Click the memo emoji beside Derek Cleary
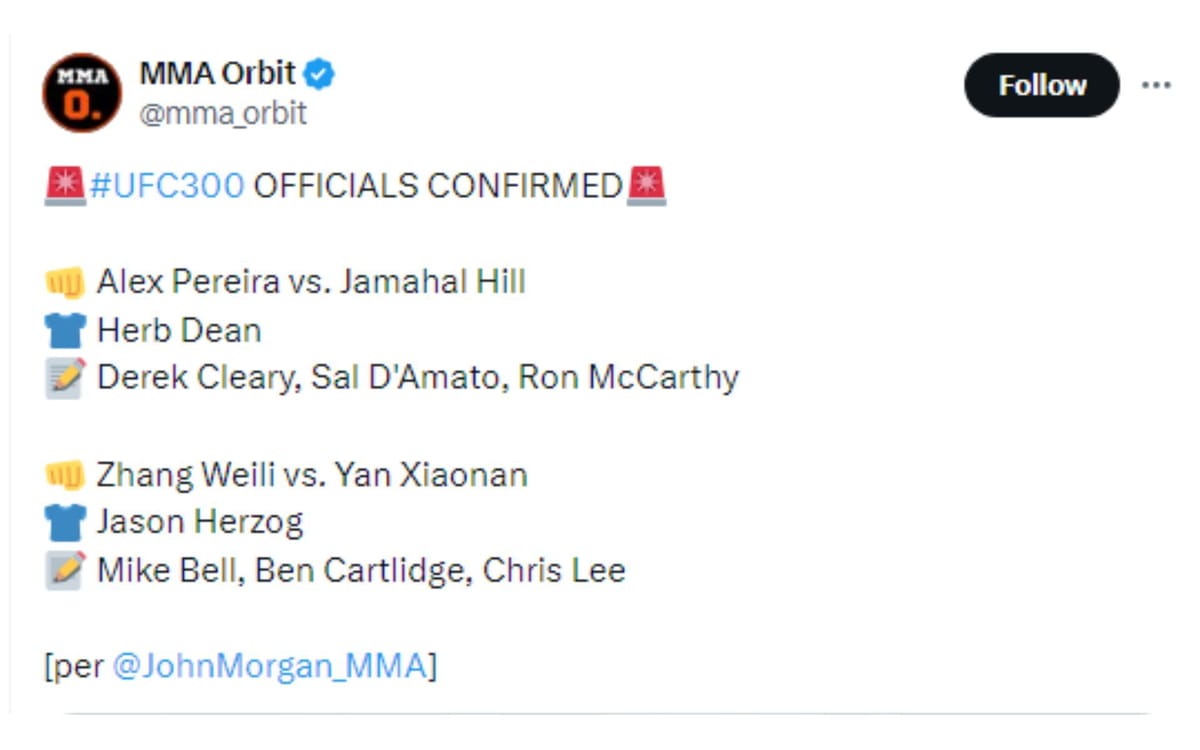Viewport: 1200px width, 750px height. (x=65, y=377)
